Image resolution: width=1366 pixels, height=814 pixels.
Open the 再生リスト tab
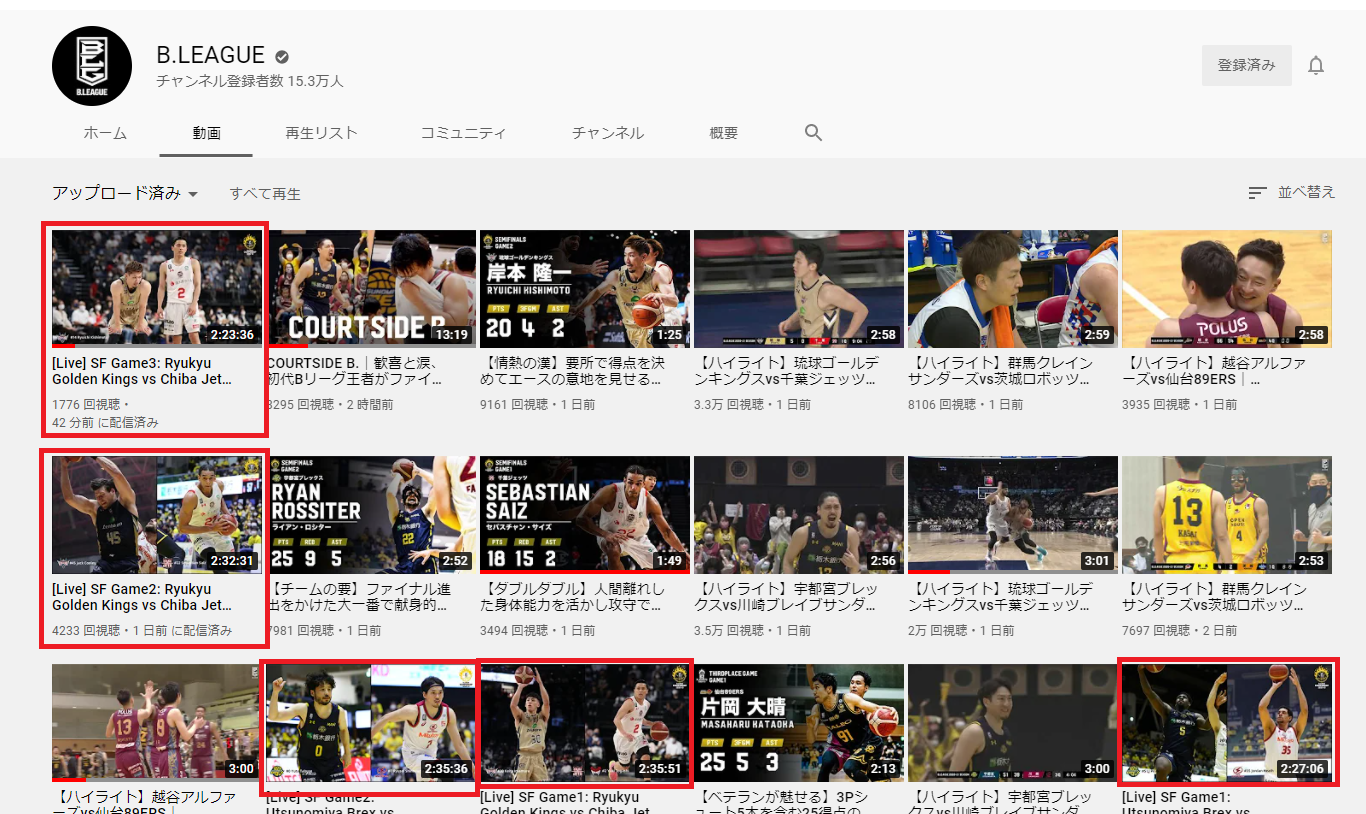321,133
